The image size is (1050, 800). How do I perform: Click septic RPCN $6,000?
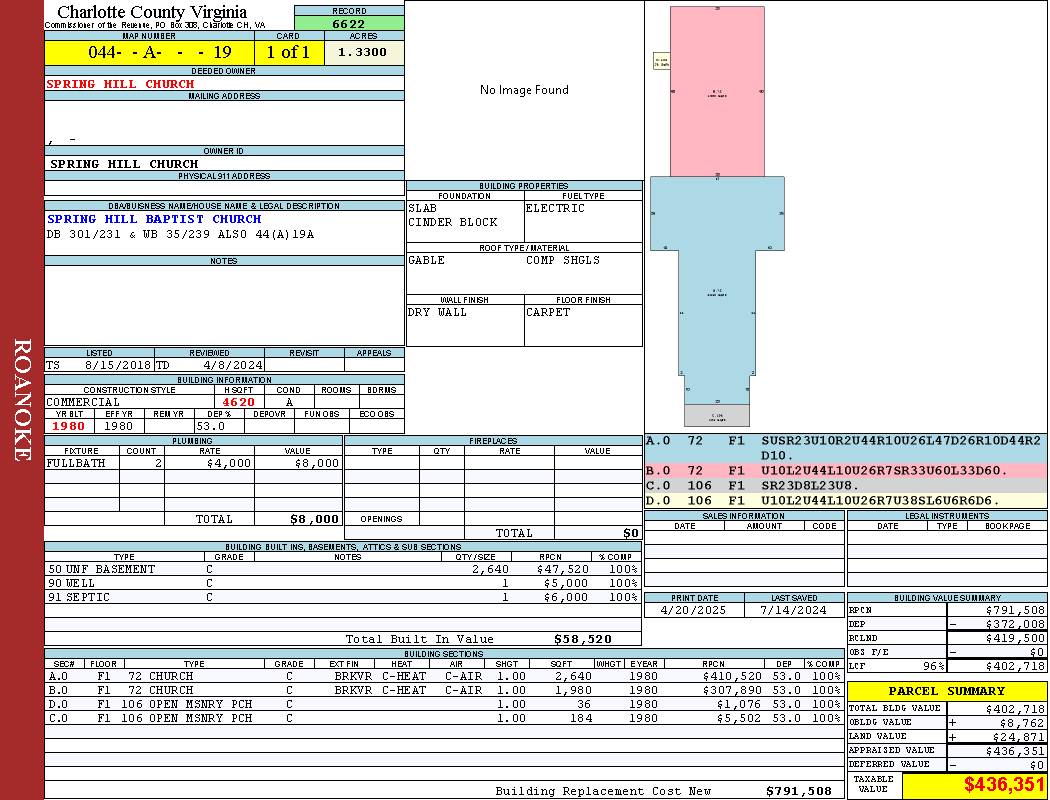click(x=566, y=597)
